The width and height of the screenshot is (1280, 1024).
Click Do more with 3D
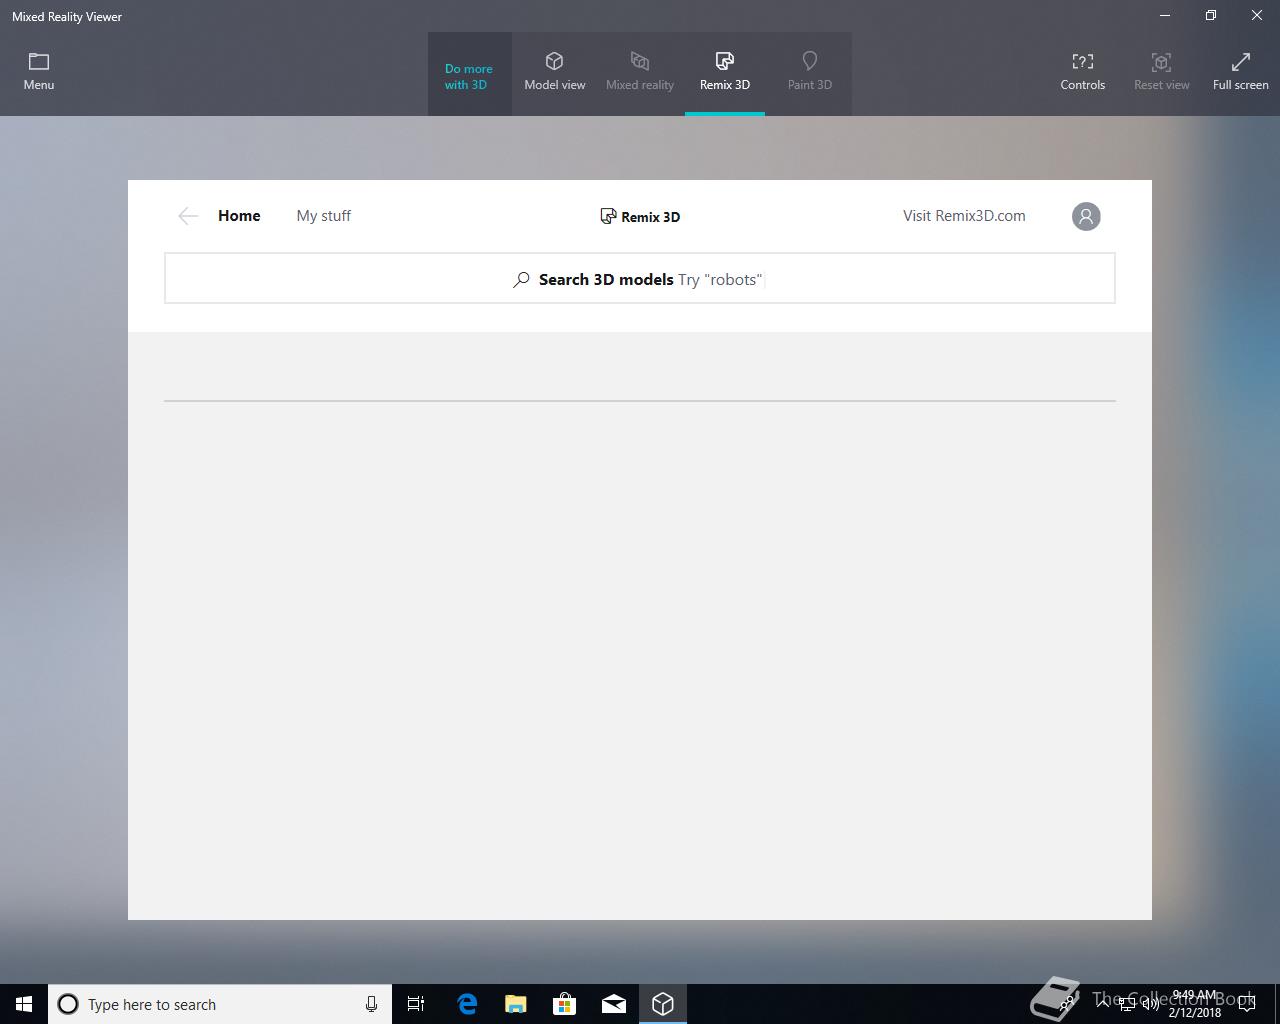[x=469, y=76]
